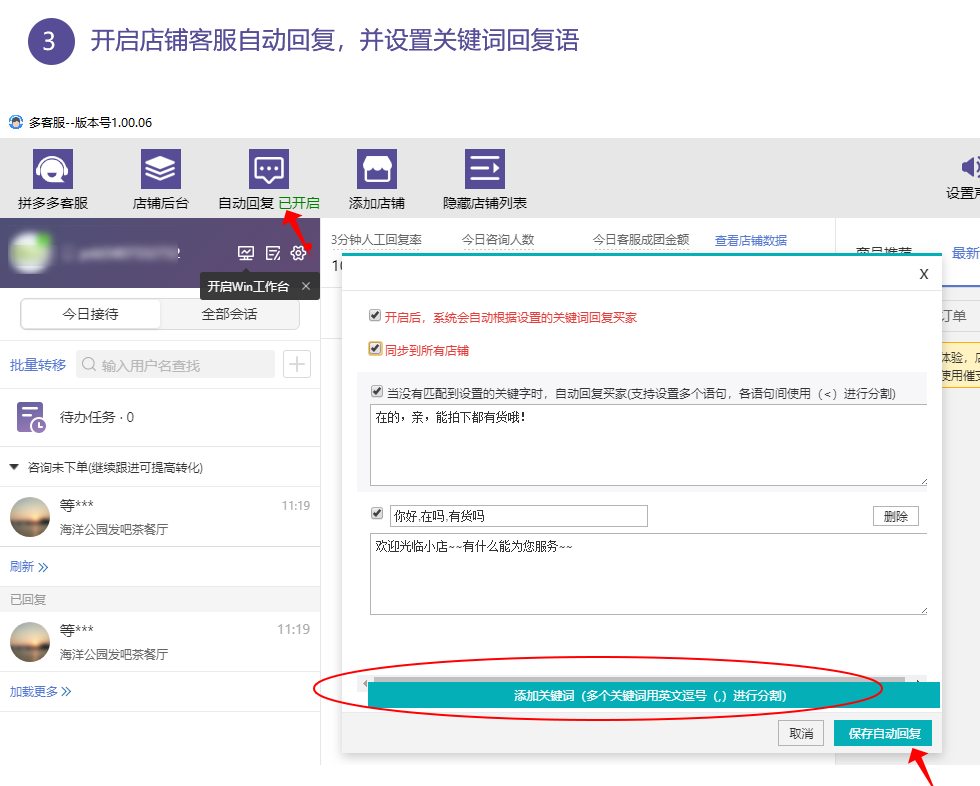Click the 删除 button for keyword rule
The height and width of the screenshot is (786, 980).
pyautogui.click(x=896, y=516)
